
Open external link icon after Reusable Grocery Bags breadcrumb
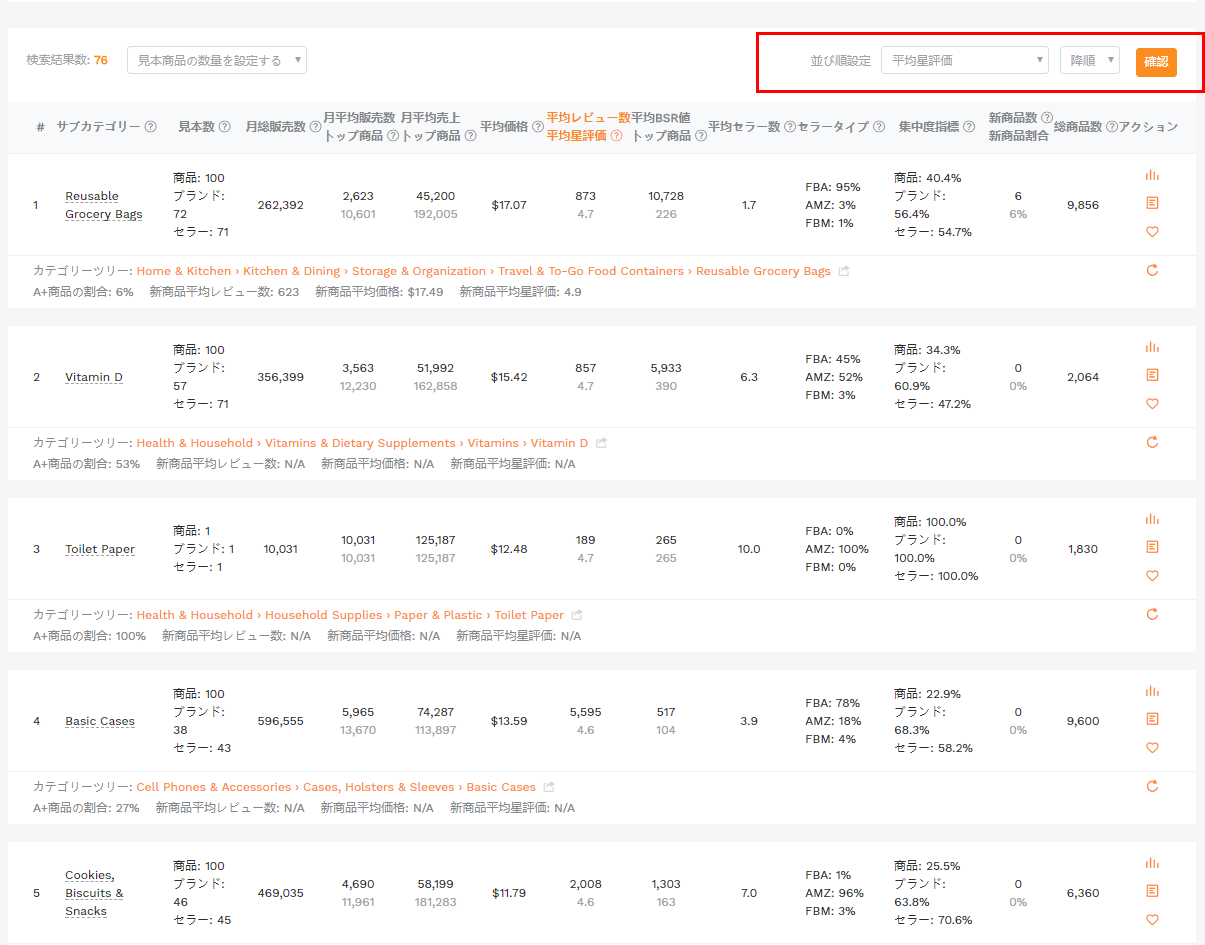[x=844, y=271]
